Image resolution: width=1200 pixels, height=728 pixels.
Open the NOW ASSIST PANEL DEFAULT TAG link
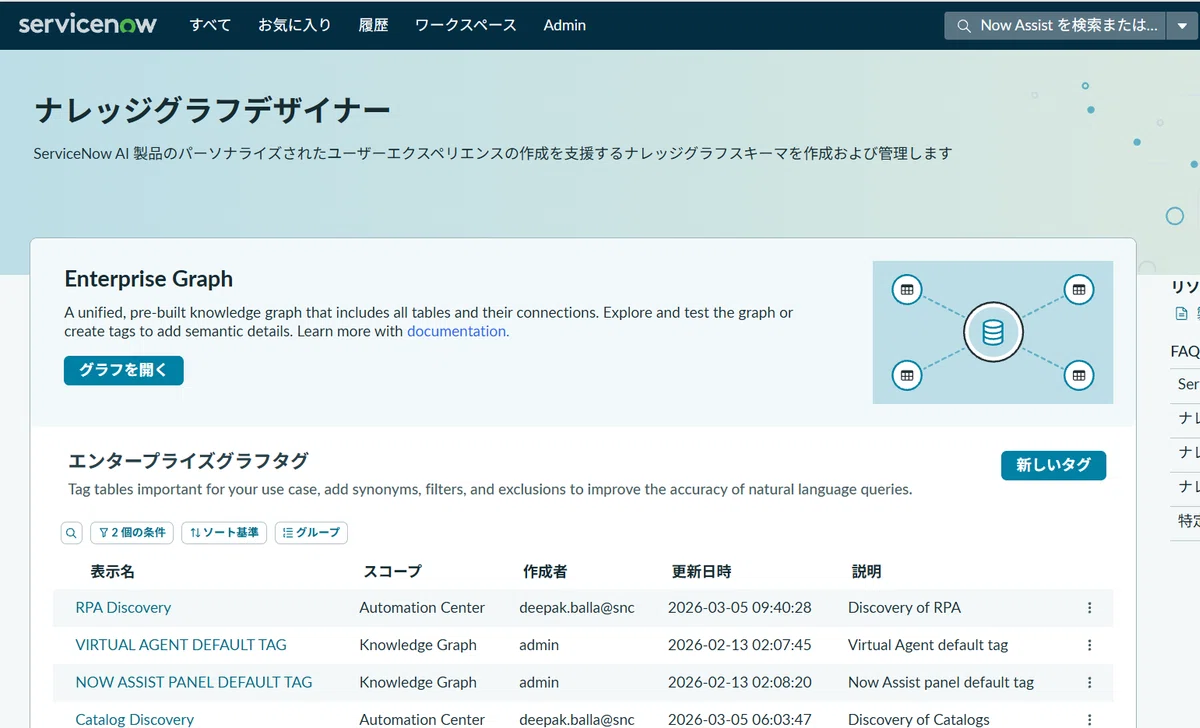[x=194, y=682]
